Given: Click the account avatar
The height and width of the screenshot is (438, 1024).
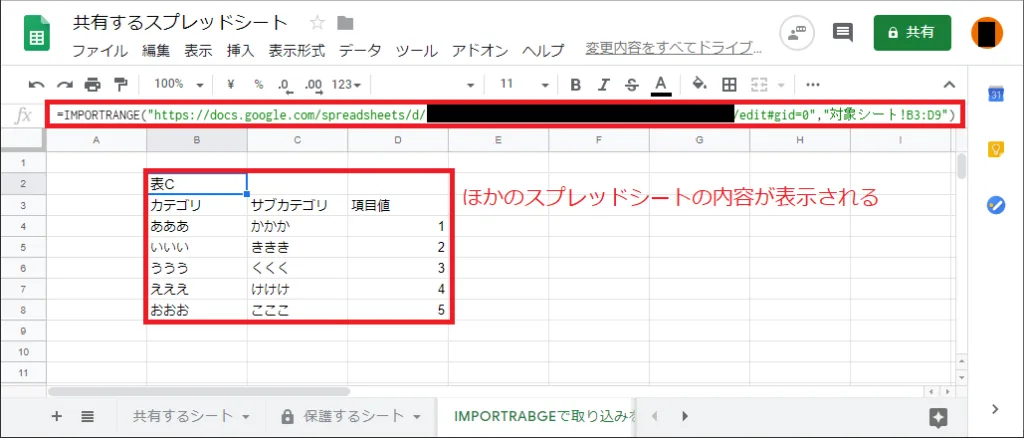Looking at the screenshot, I should [987, 33].
